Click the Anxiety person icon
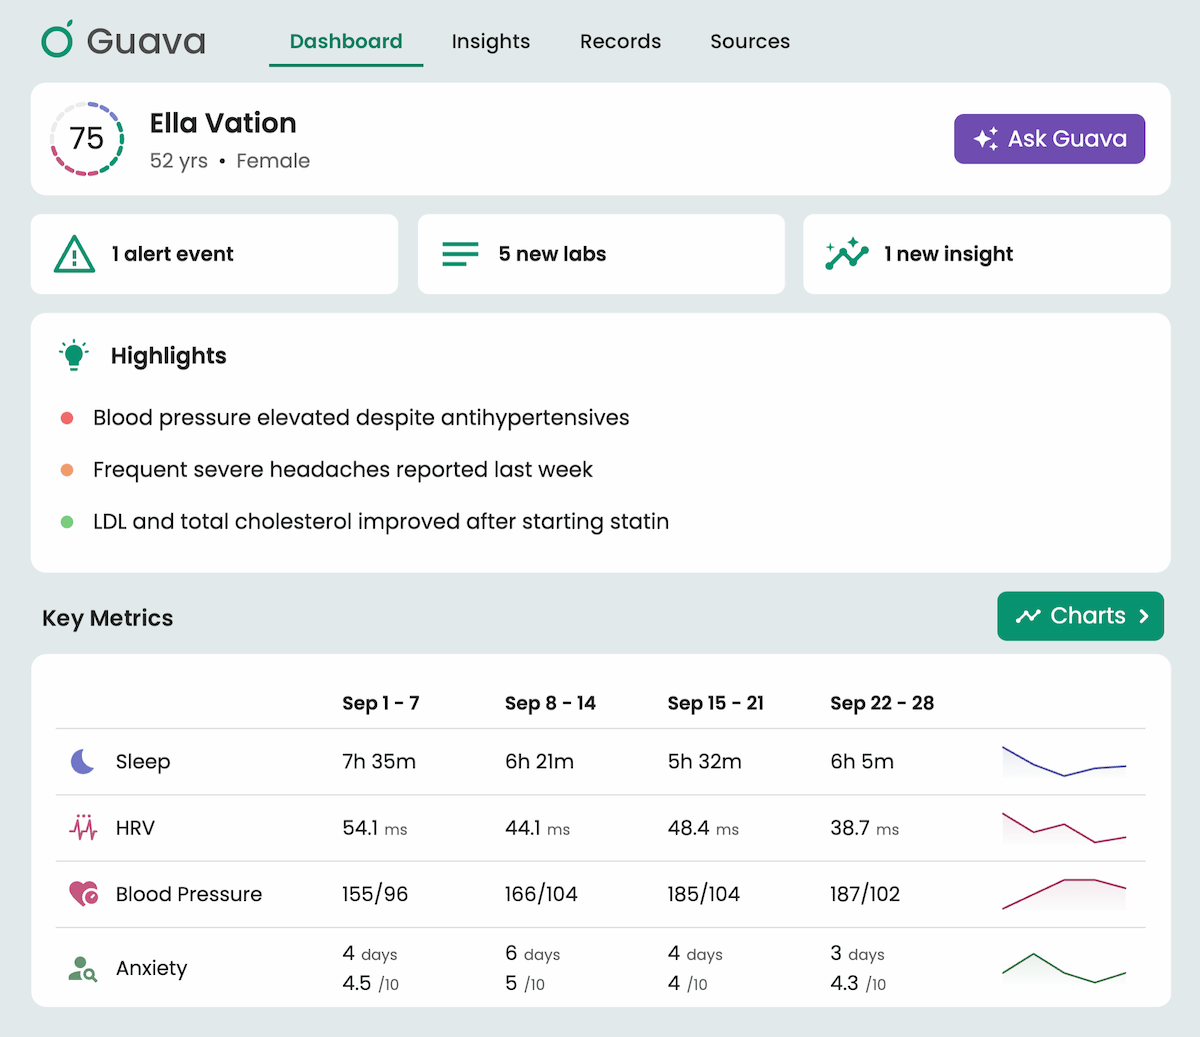 point(83,967)
